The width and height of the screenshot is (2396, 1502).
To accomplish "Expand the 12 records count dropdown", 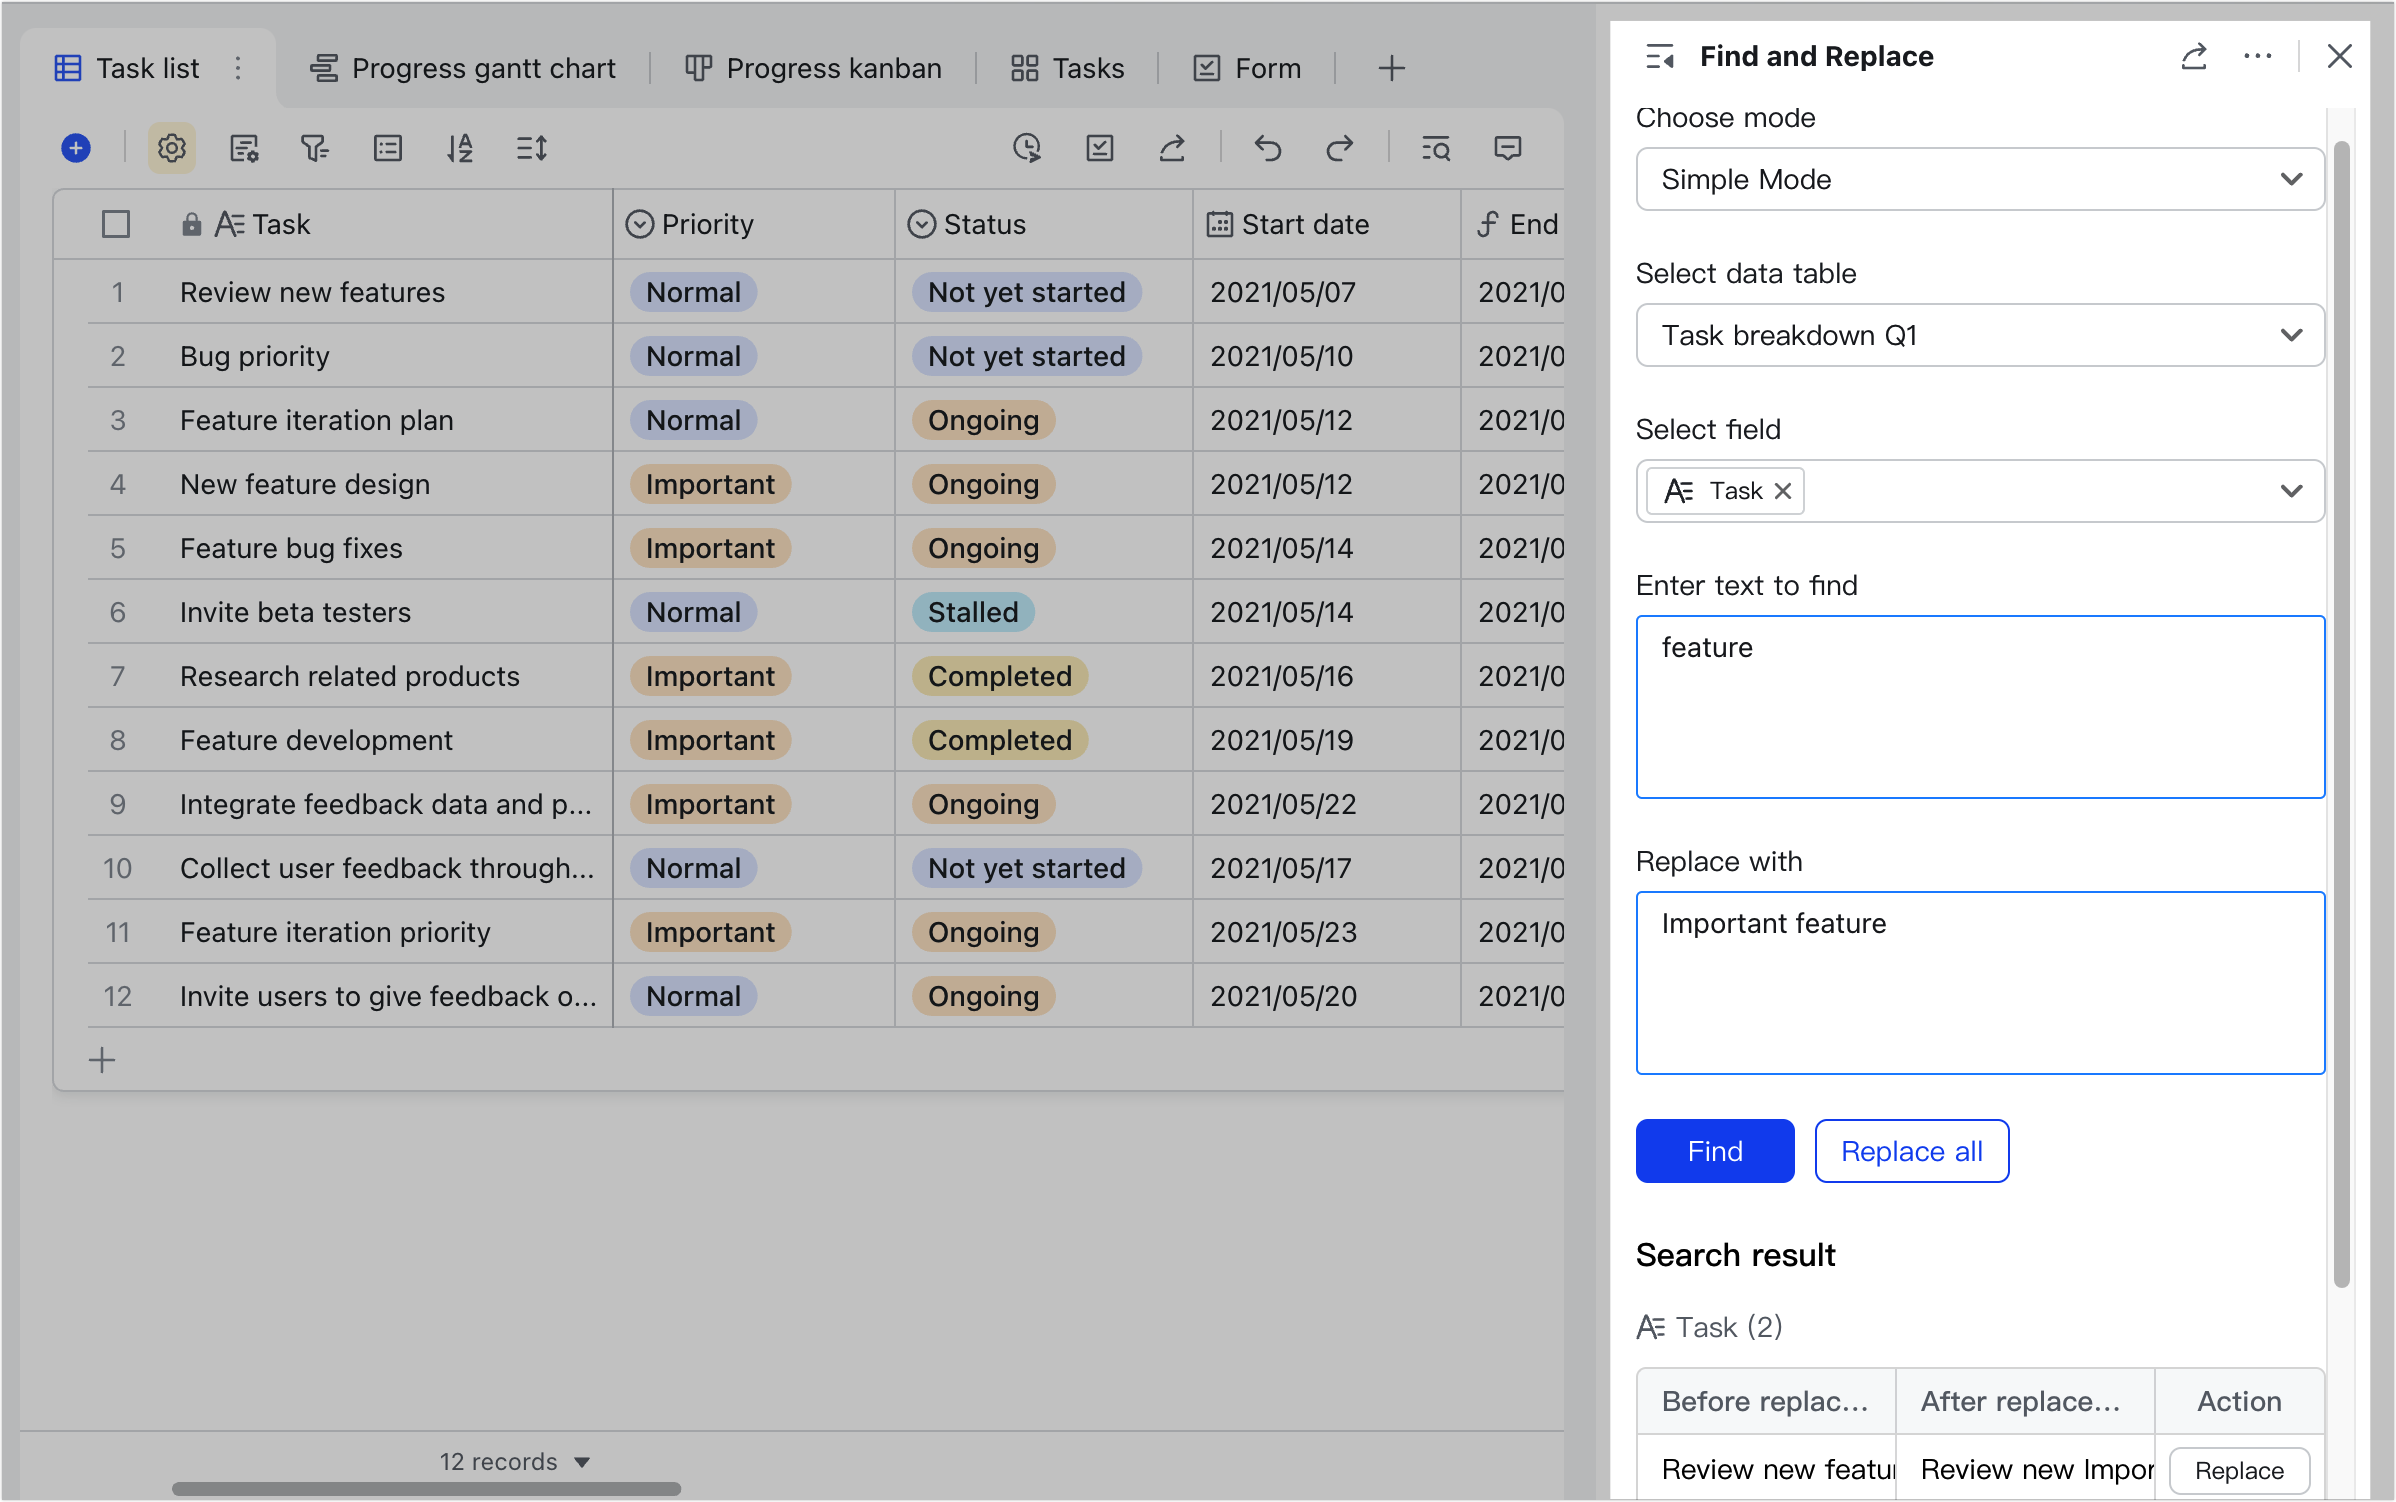I will (583, 1461).
